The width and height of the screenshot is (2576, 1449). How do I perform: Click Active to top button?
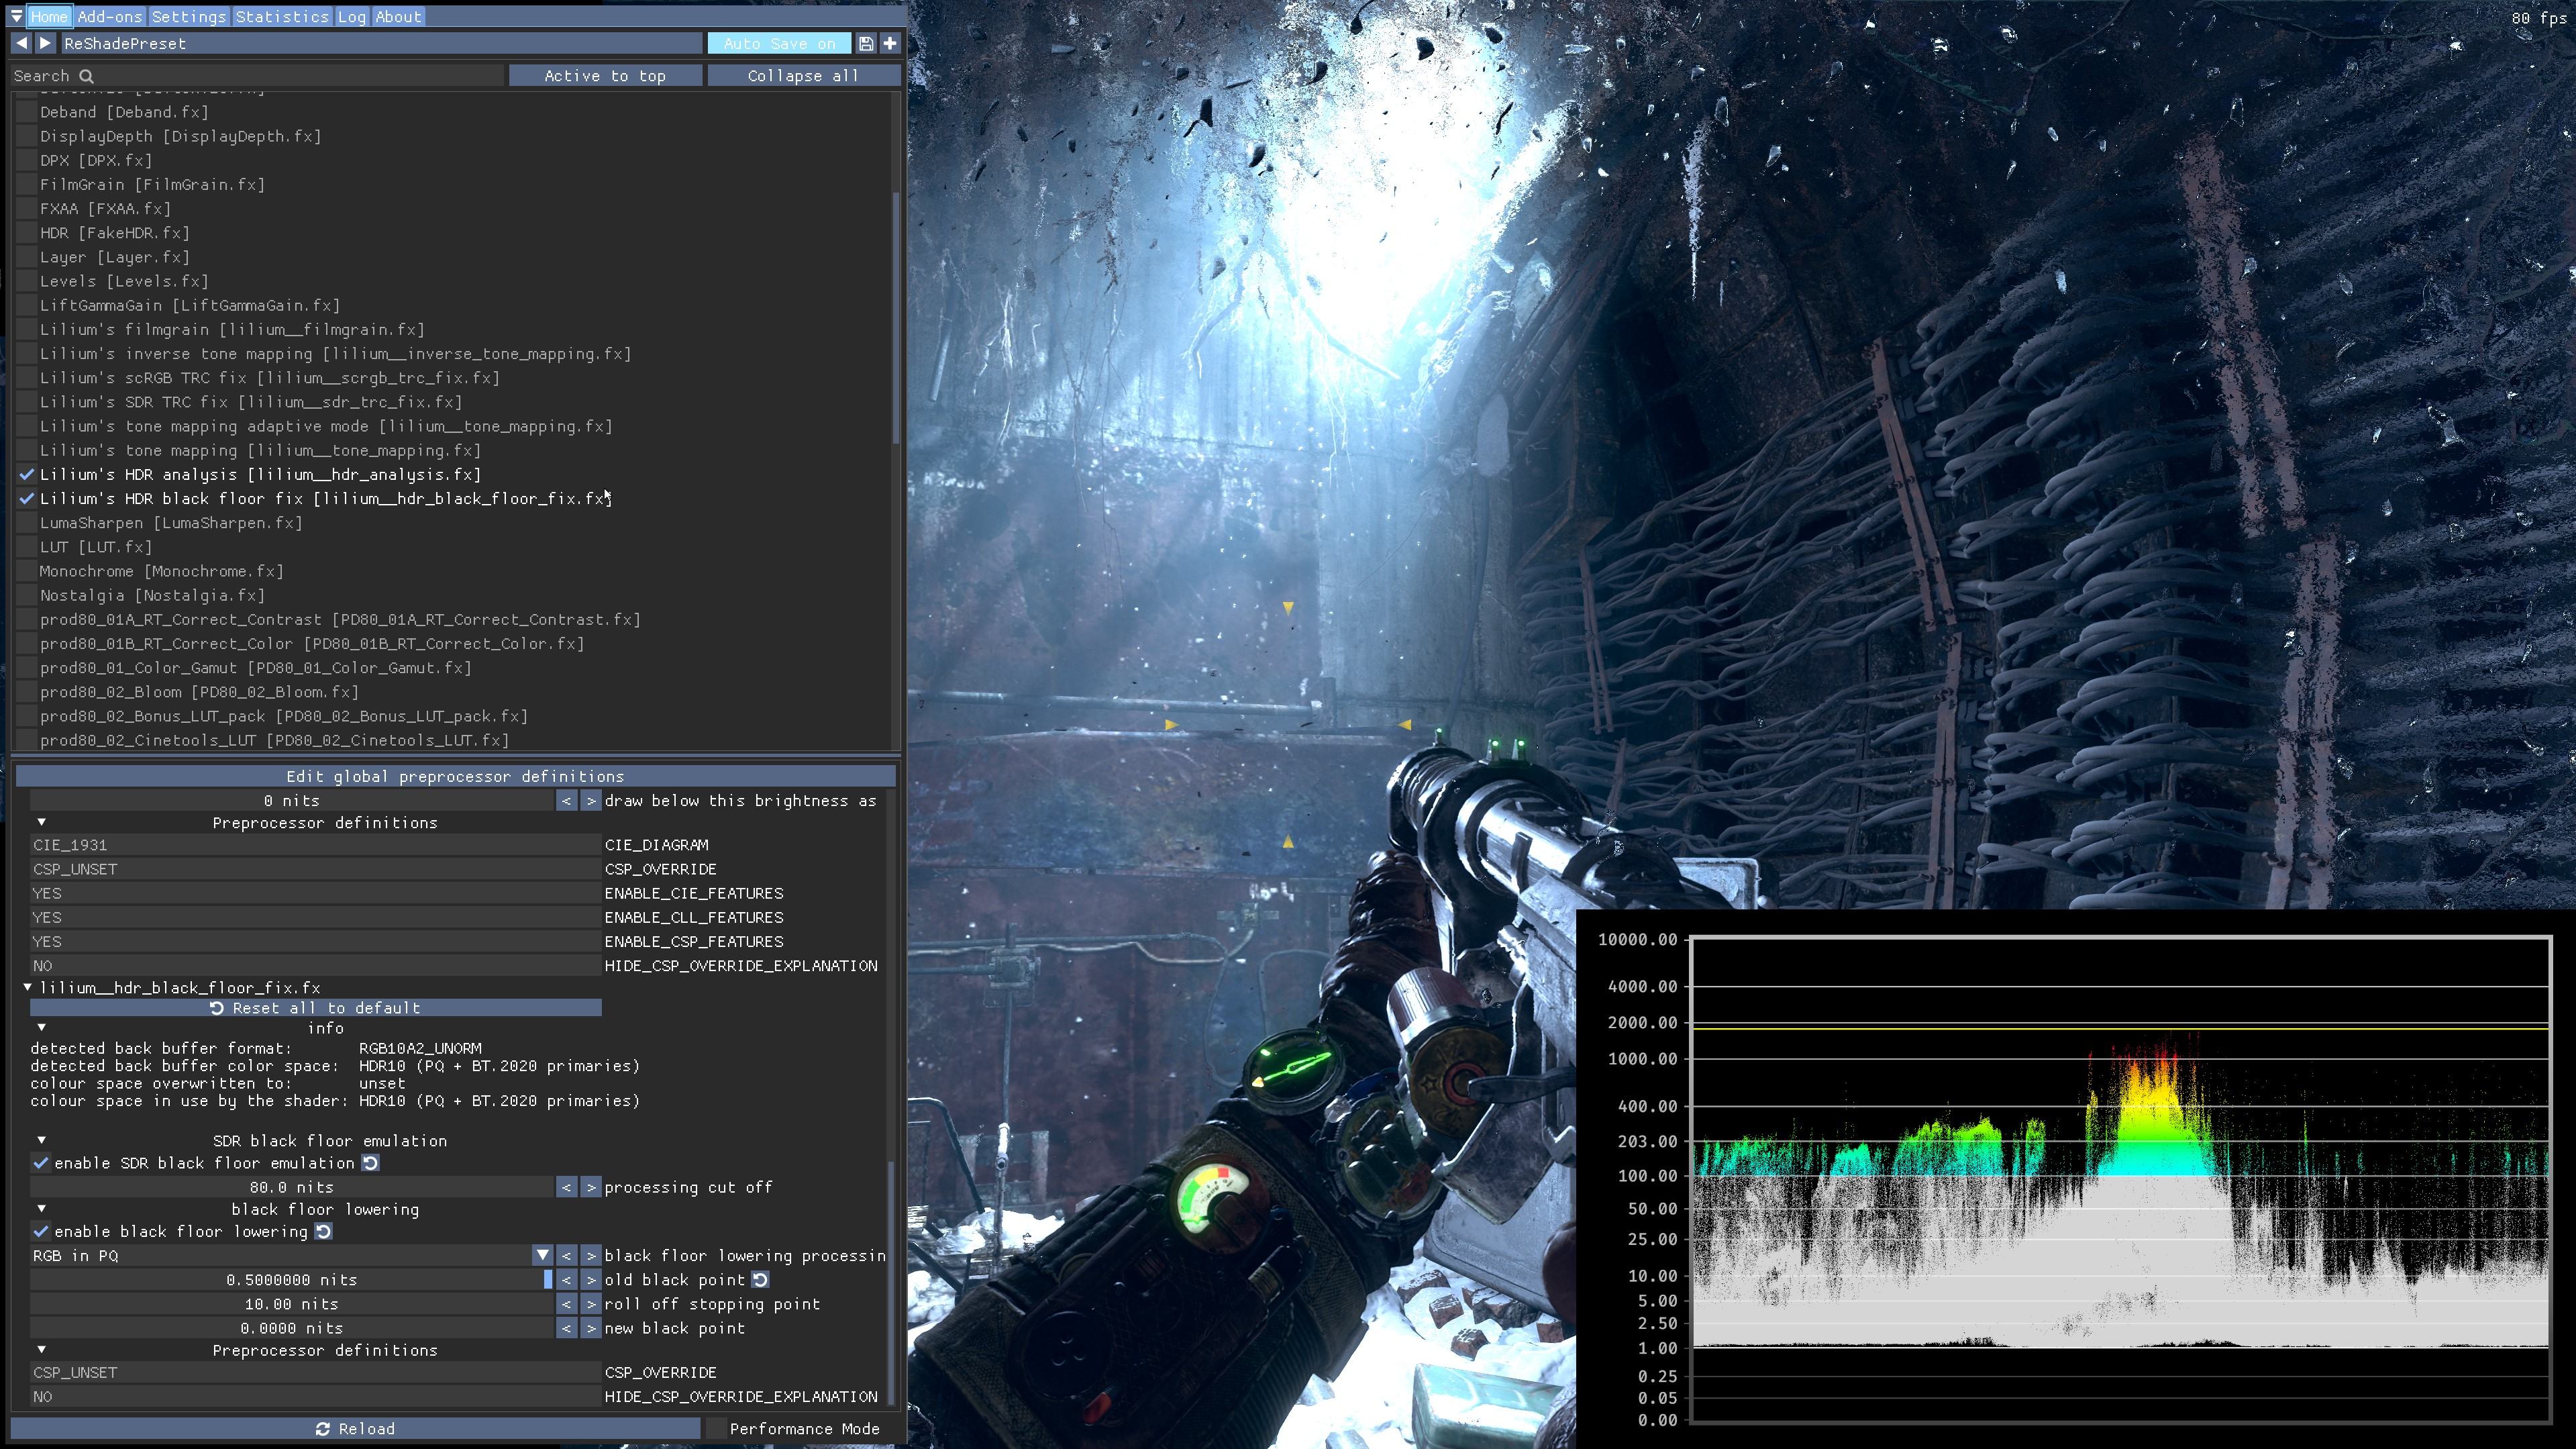click(605, 76)
